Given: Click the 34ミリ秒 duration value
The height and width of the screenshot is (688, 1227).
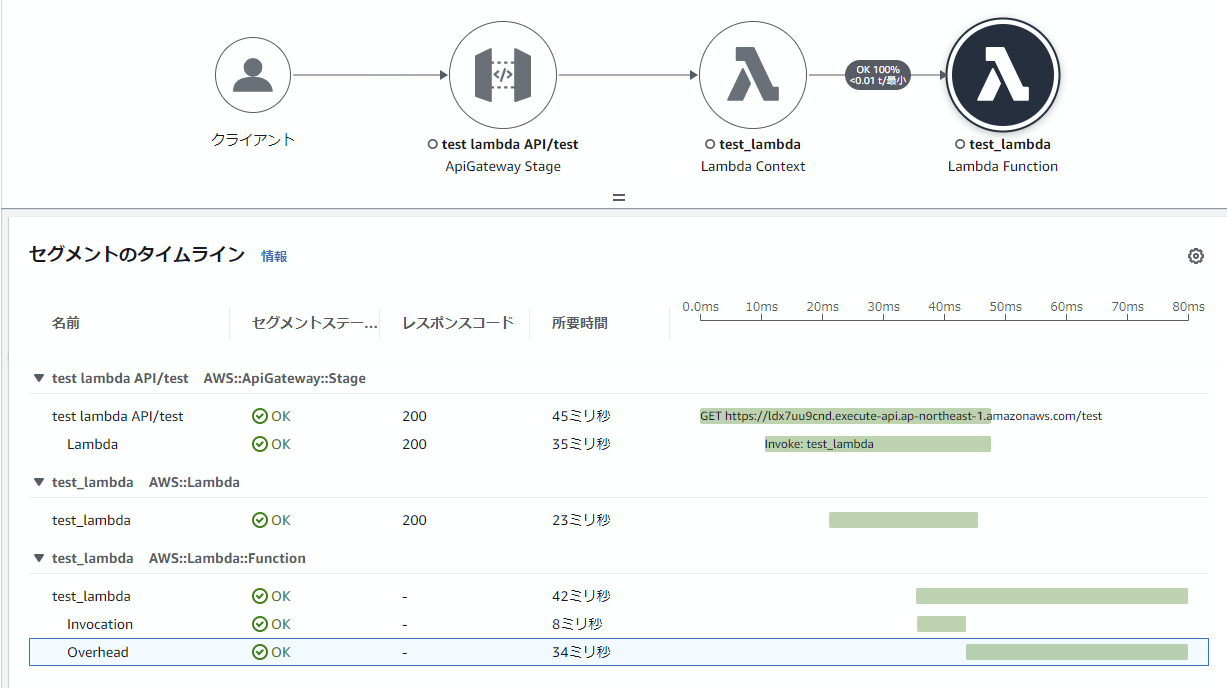Looking at the screenshot, I should 581,652.
